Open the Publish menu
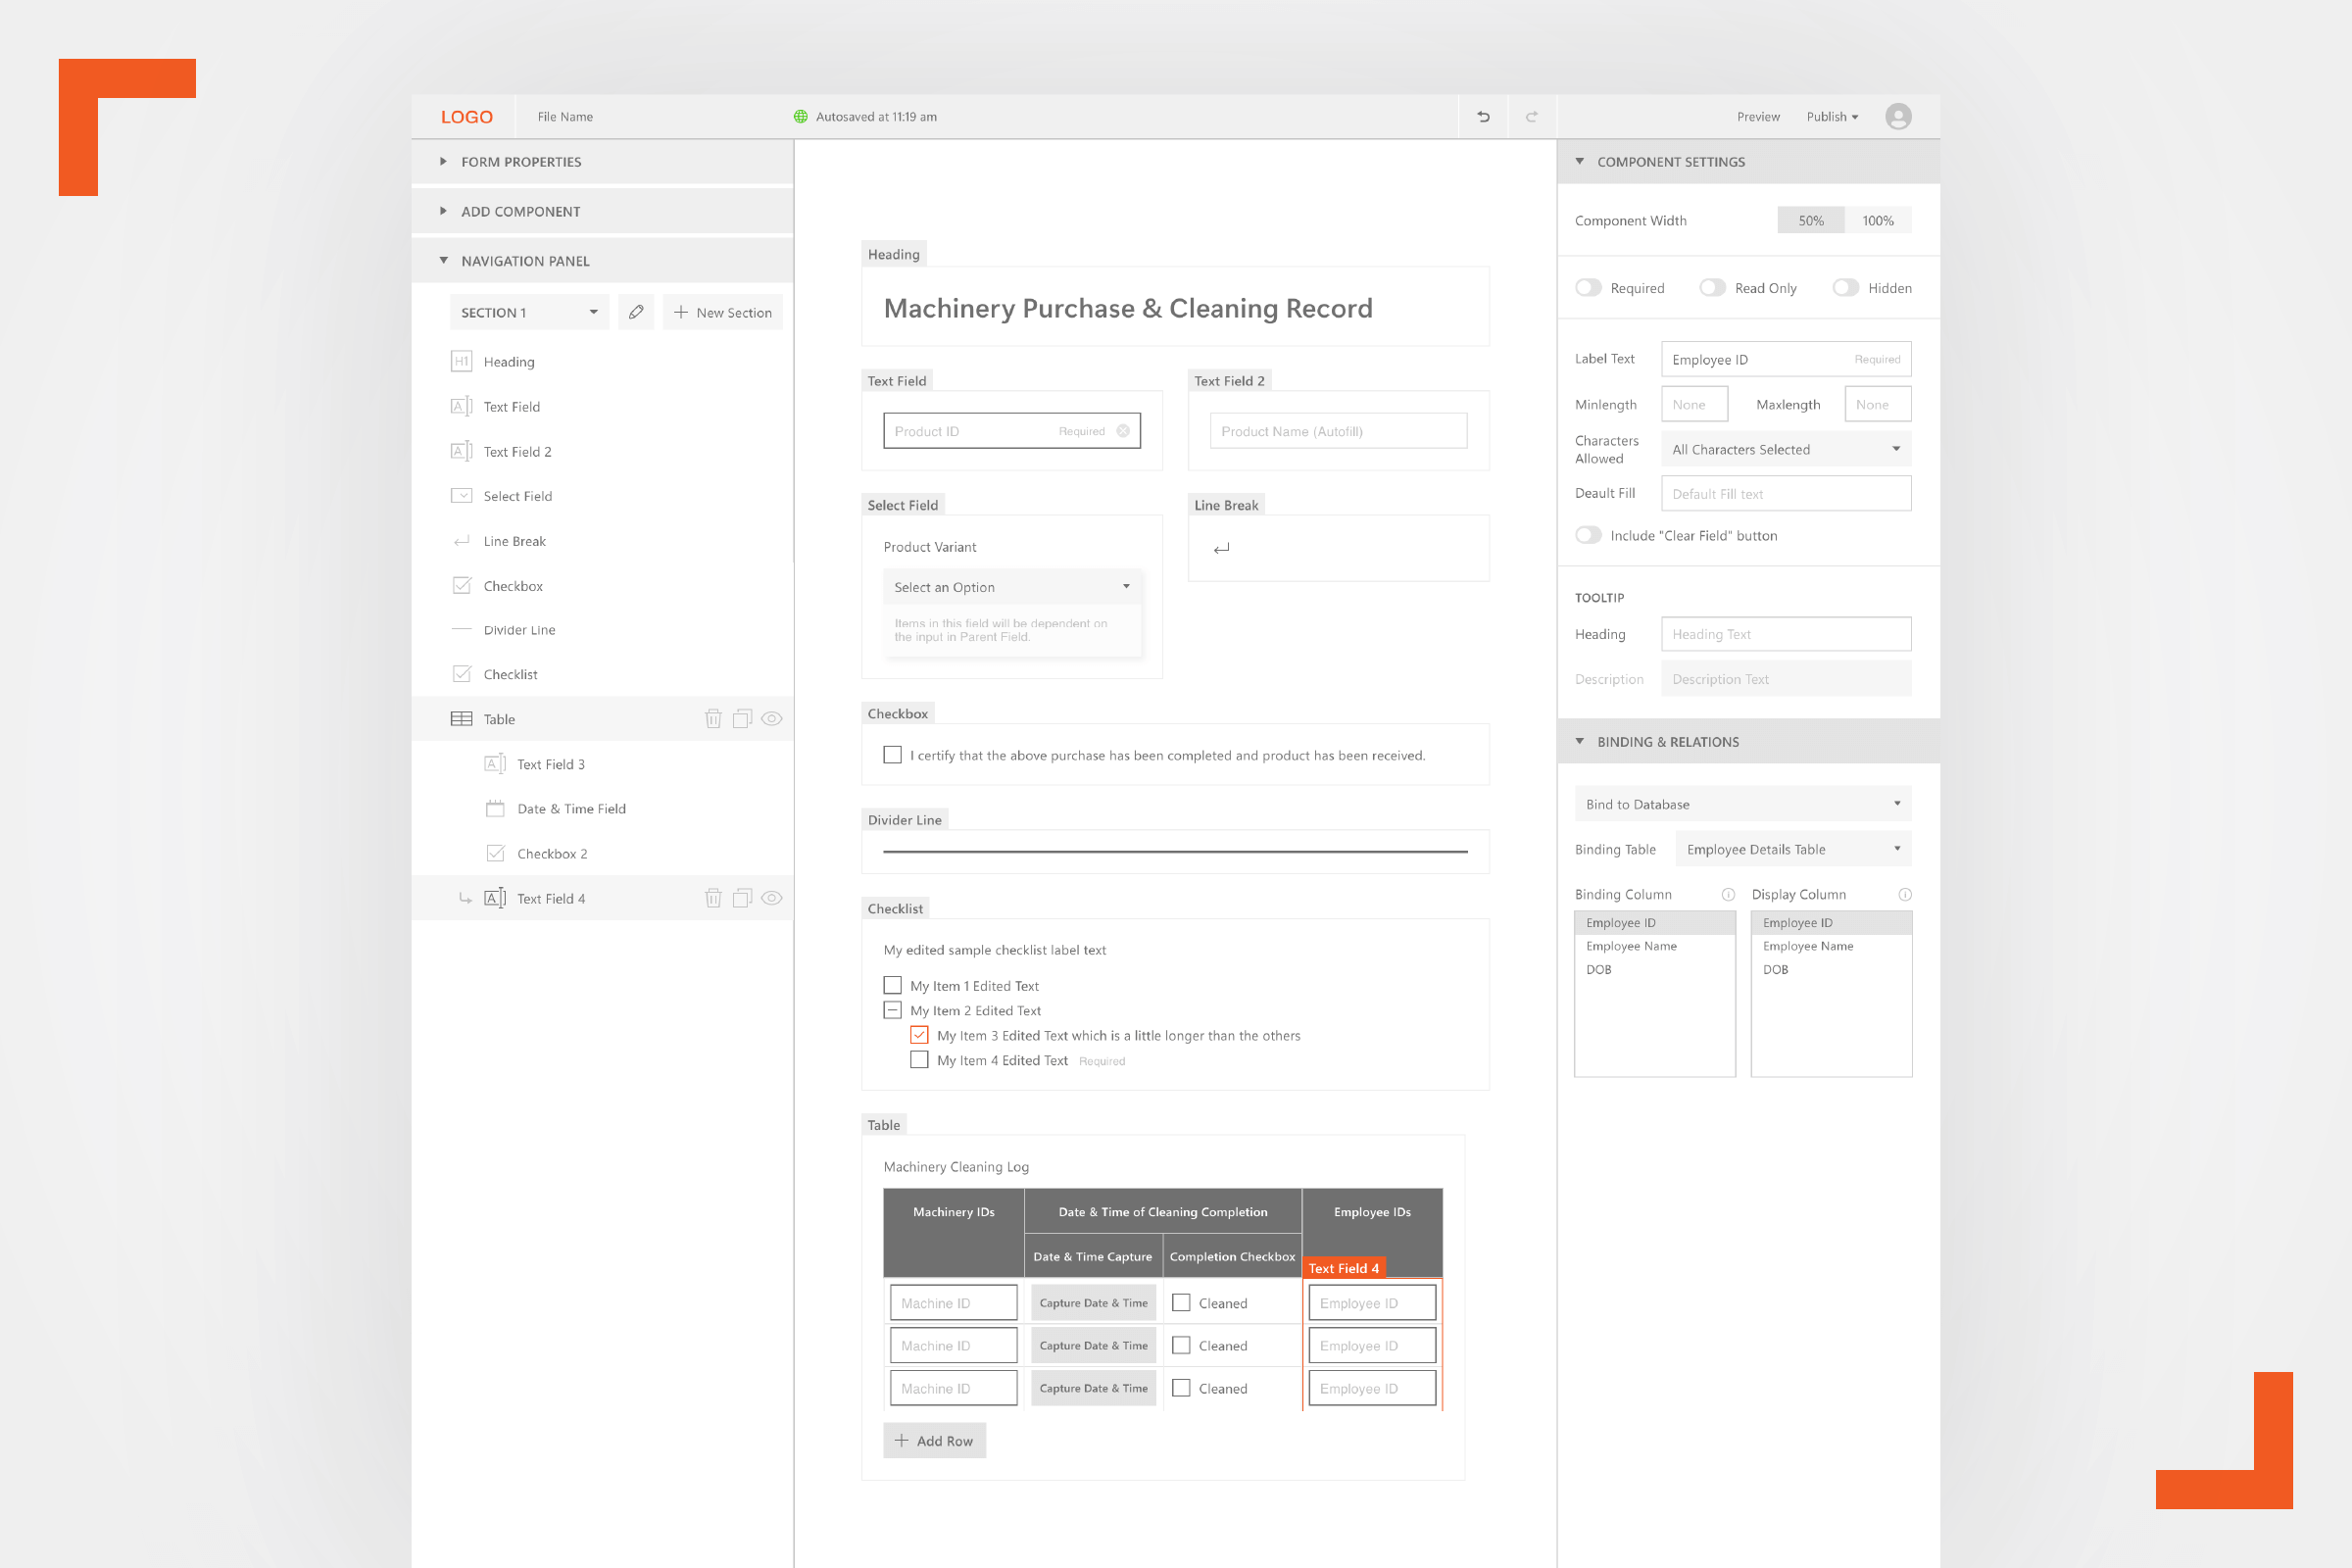This screenshot has height=1568, width=2352. (x=1831, y=117)
